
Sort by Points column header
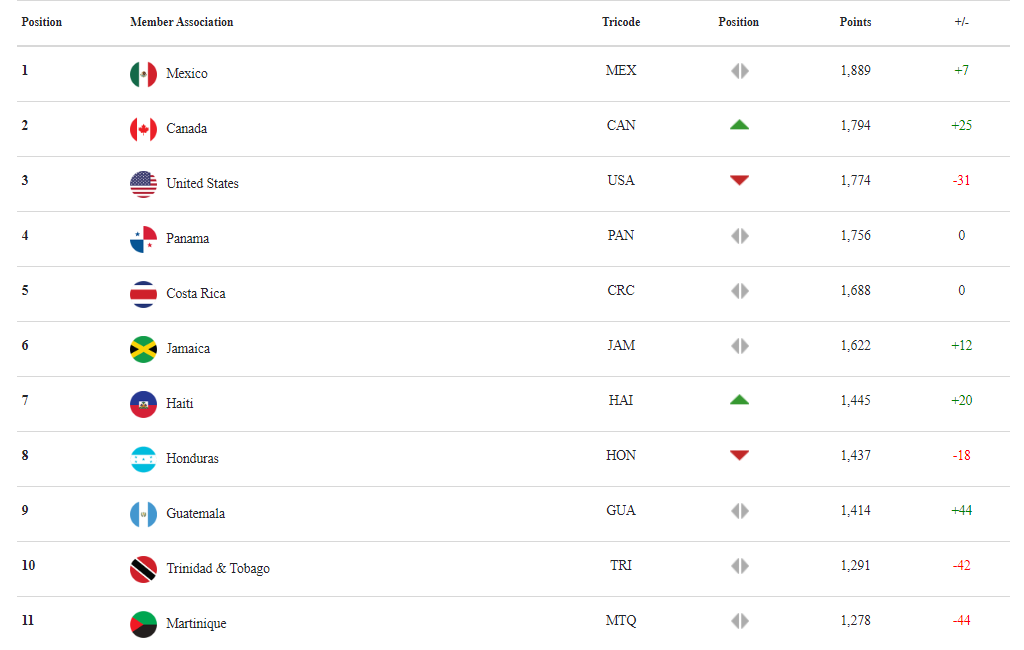coord(855,22)
